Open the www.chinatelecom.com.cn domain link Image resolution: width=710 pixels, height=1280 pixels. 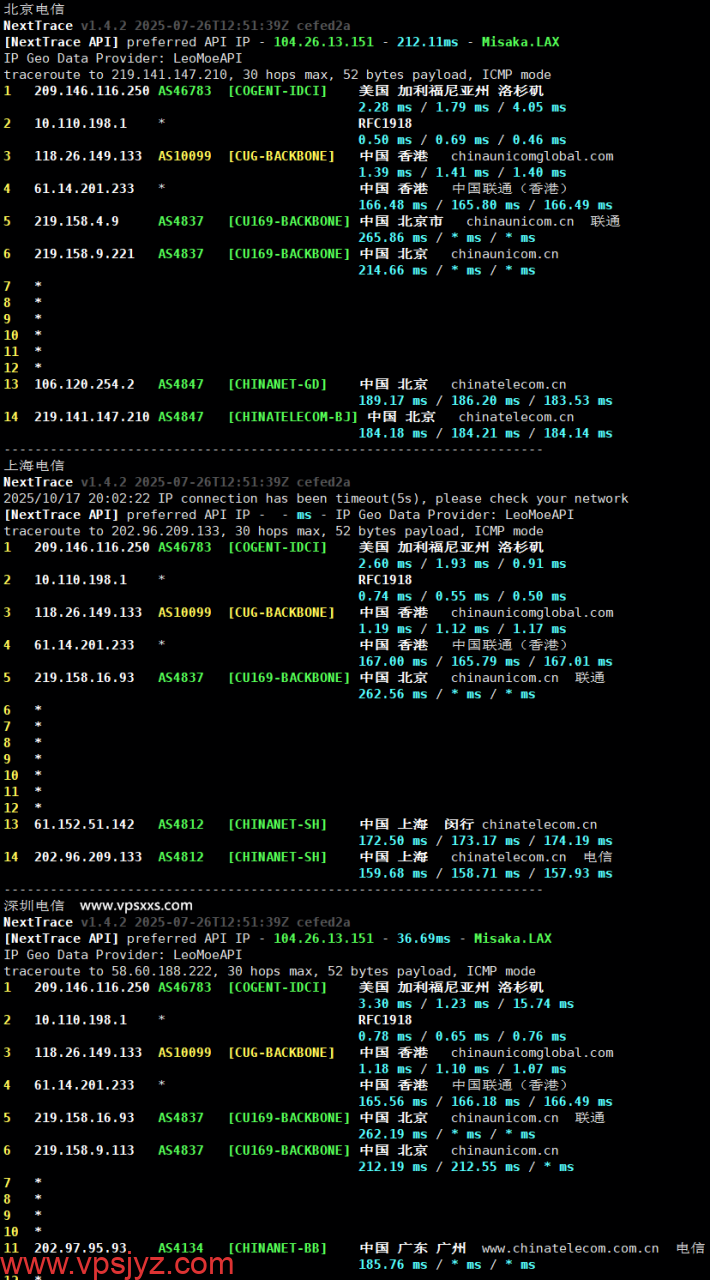[570, 1248]
